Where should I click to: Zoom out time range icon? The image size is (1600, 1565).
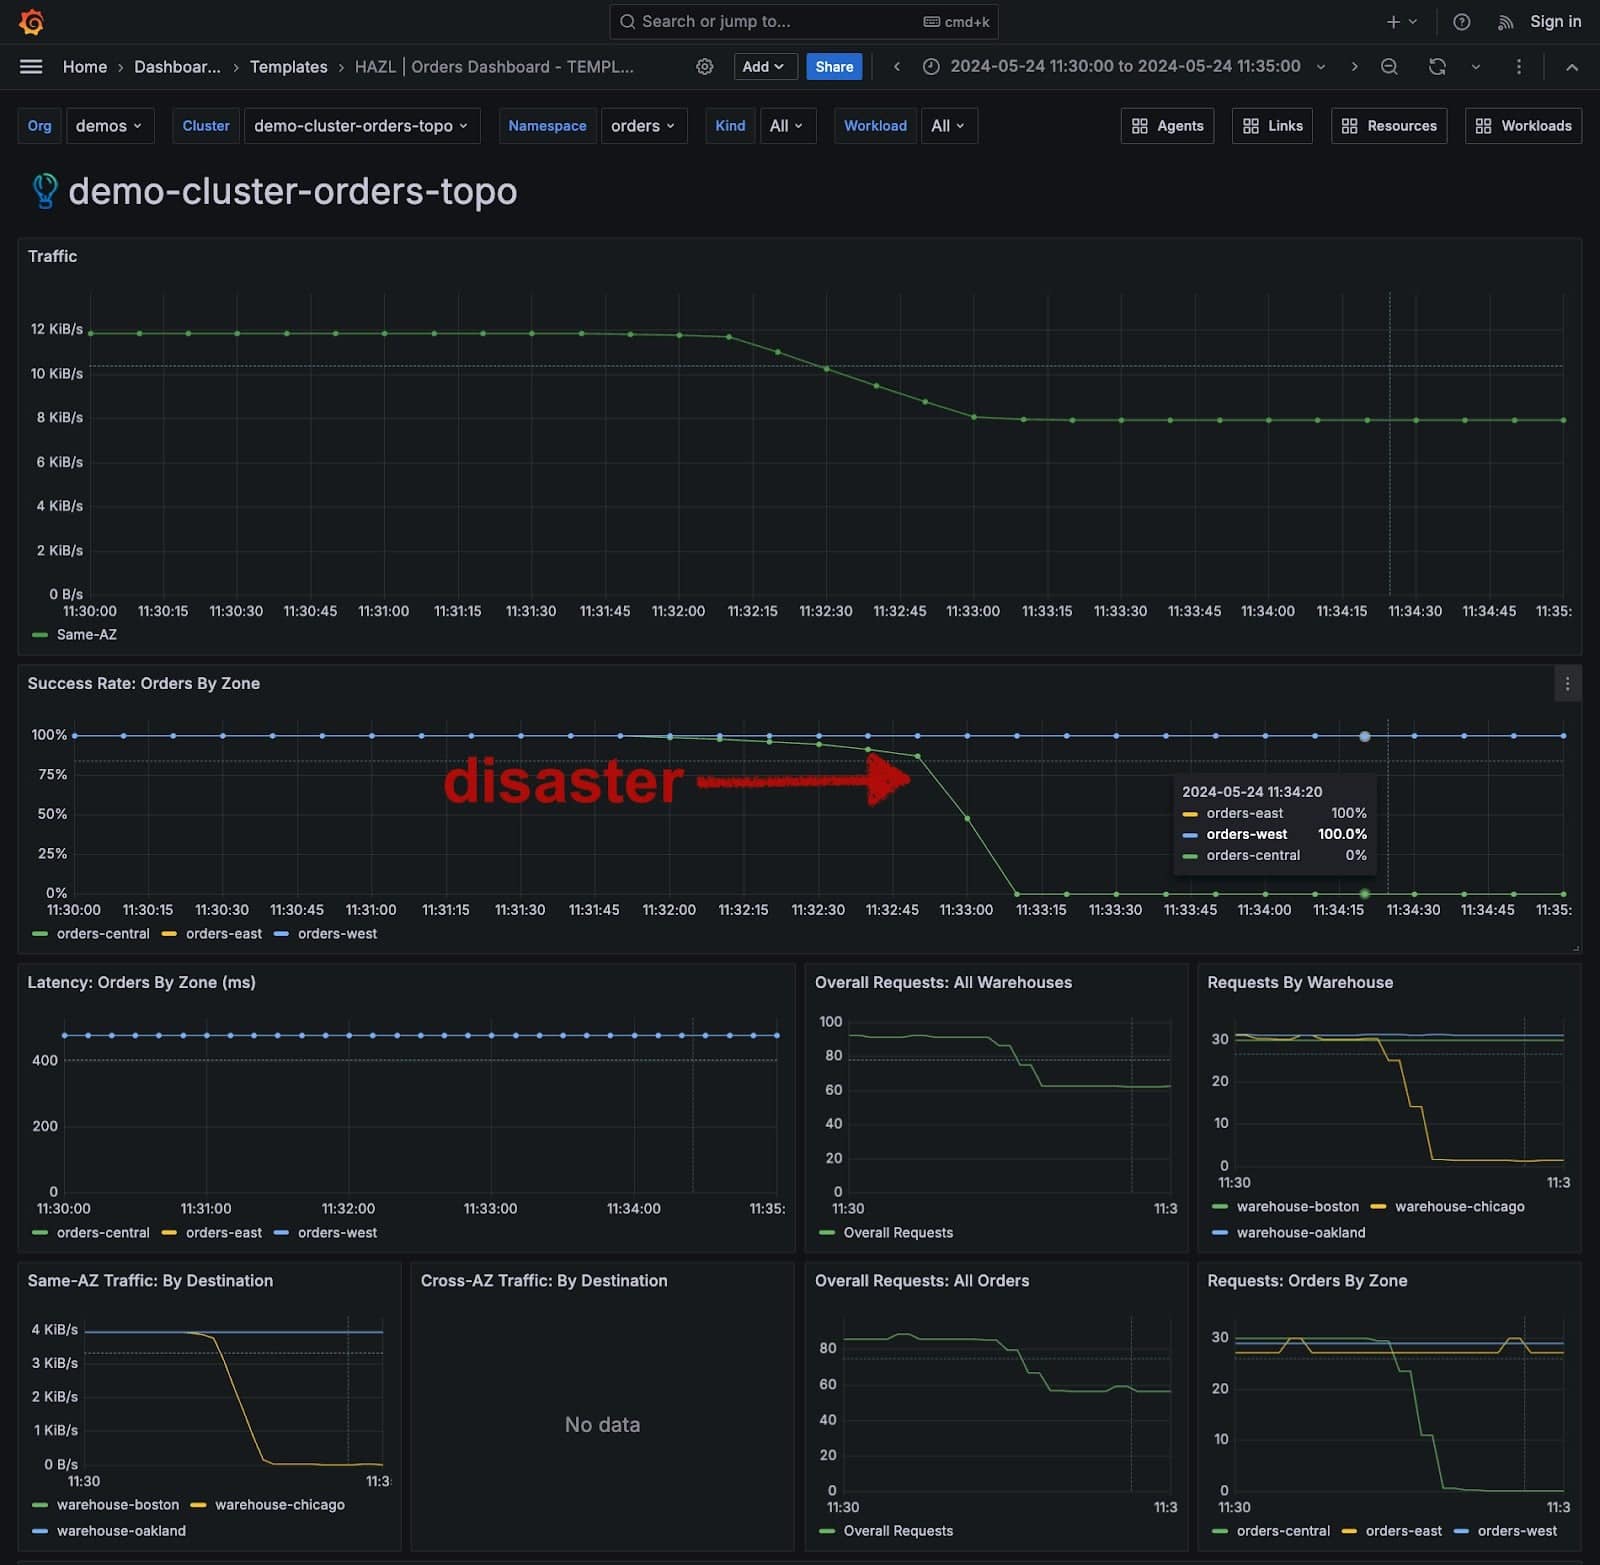pyautogui.click(x=1389, y=66)
